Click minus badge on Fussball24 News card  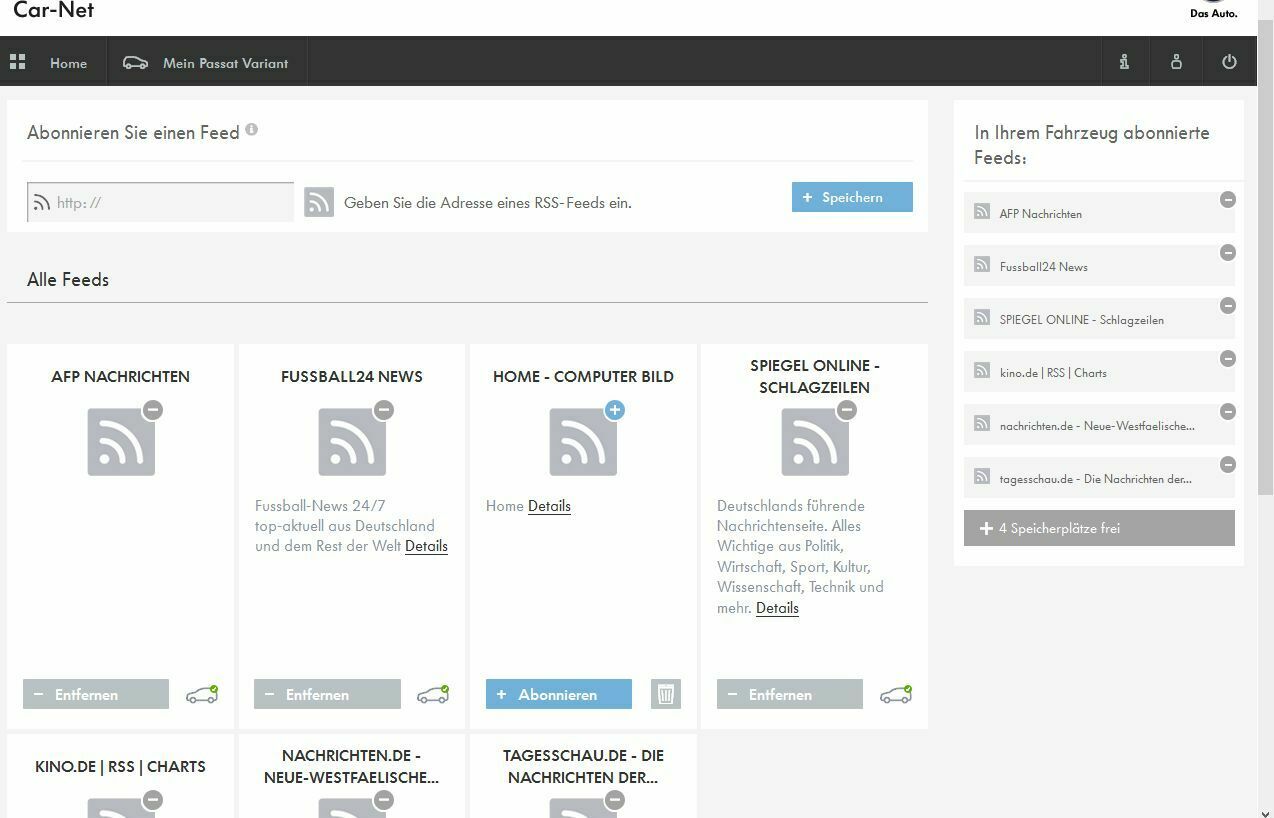(x=384, y=410)
